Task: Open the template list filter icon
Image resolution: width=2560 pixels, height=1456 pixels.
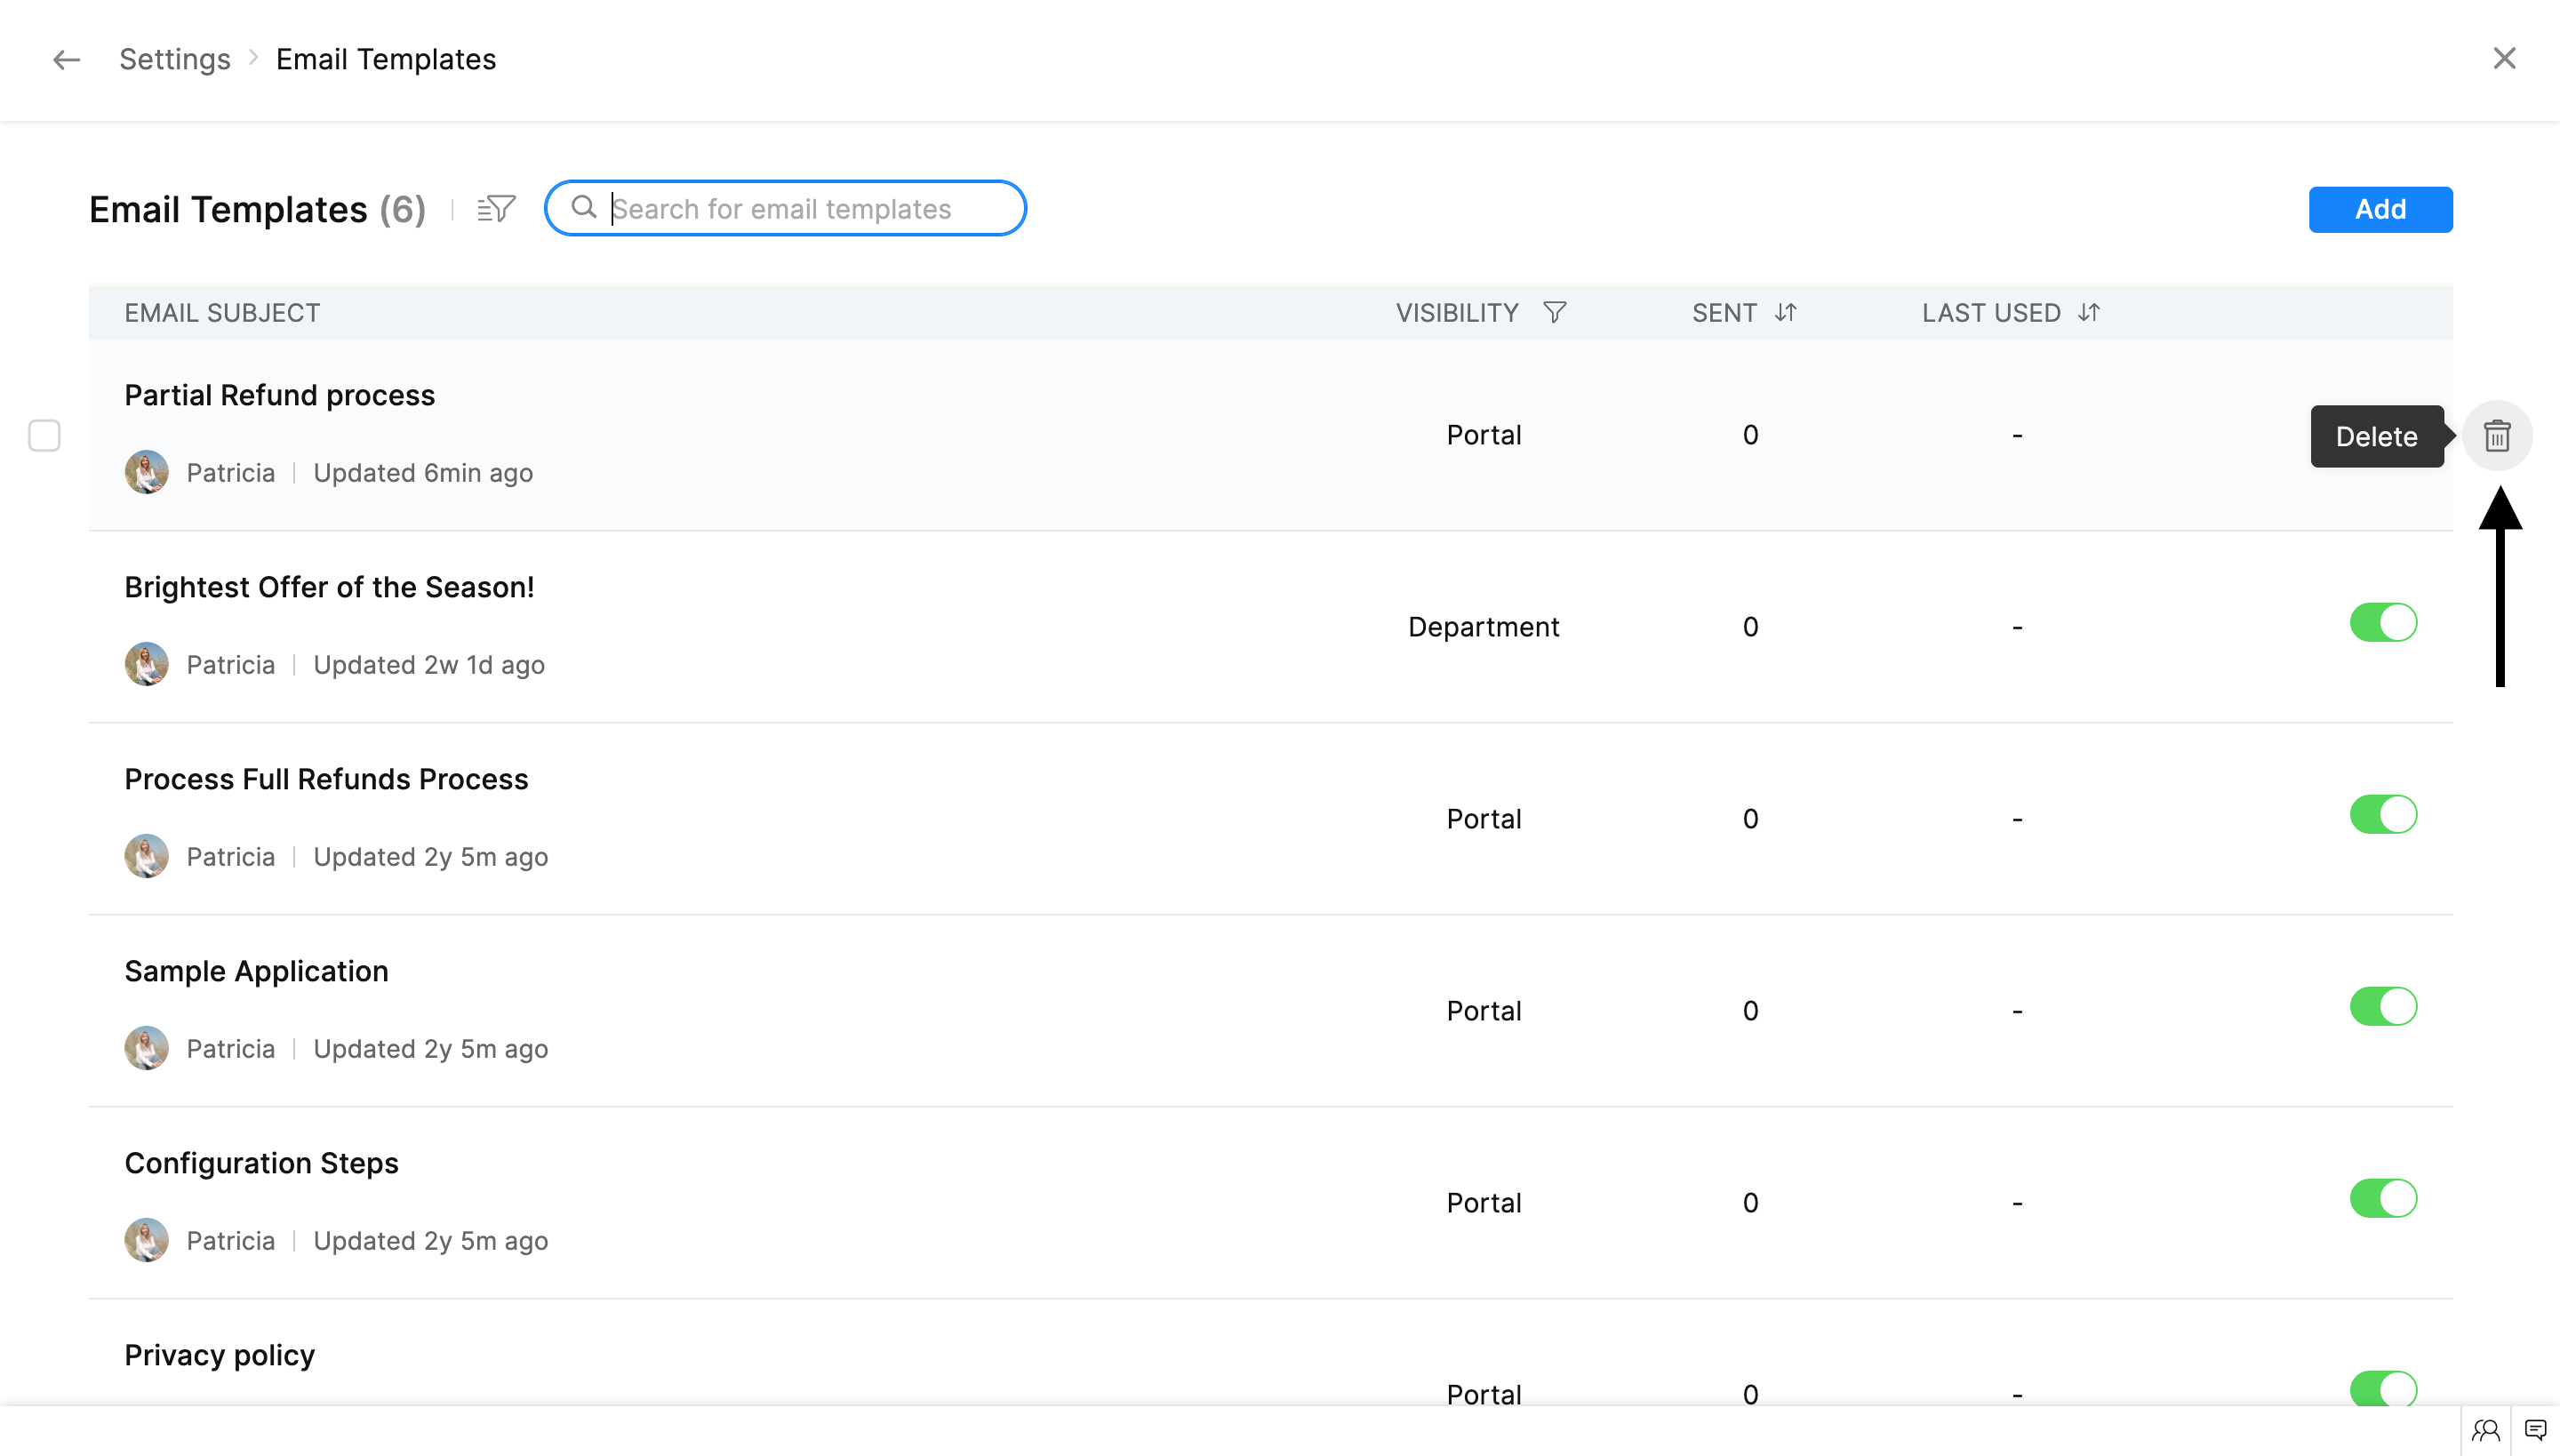Action: [x=496, y=209]
